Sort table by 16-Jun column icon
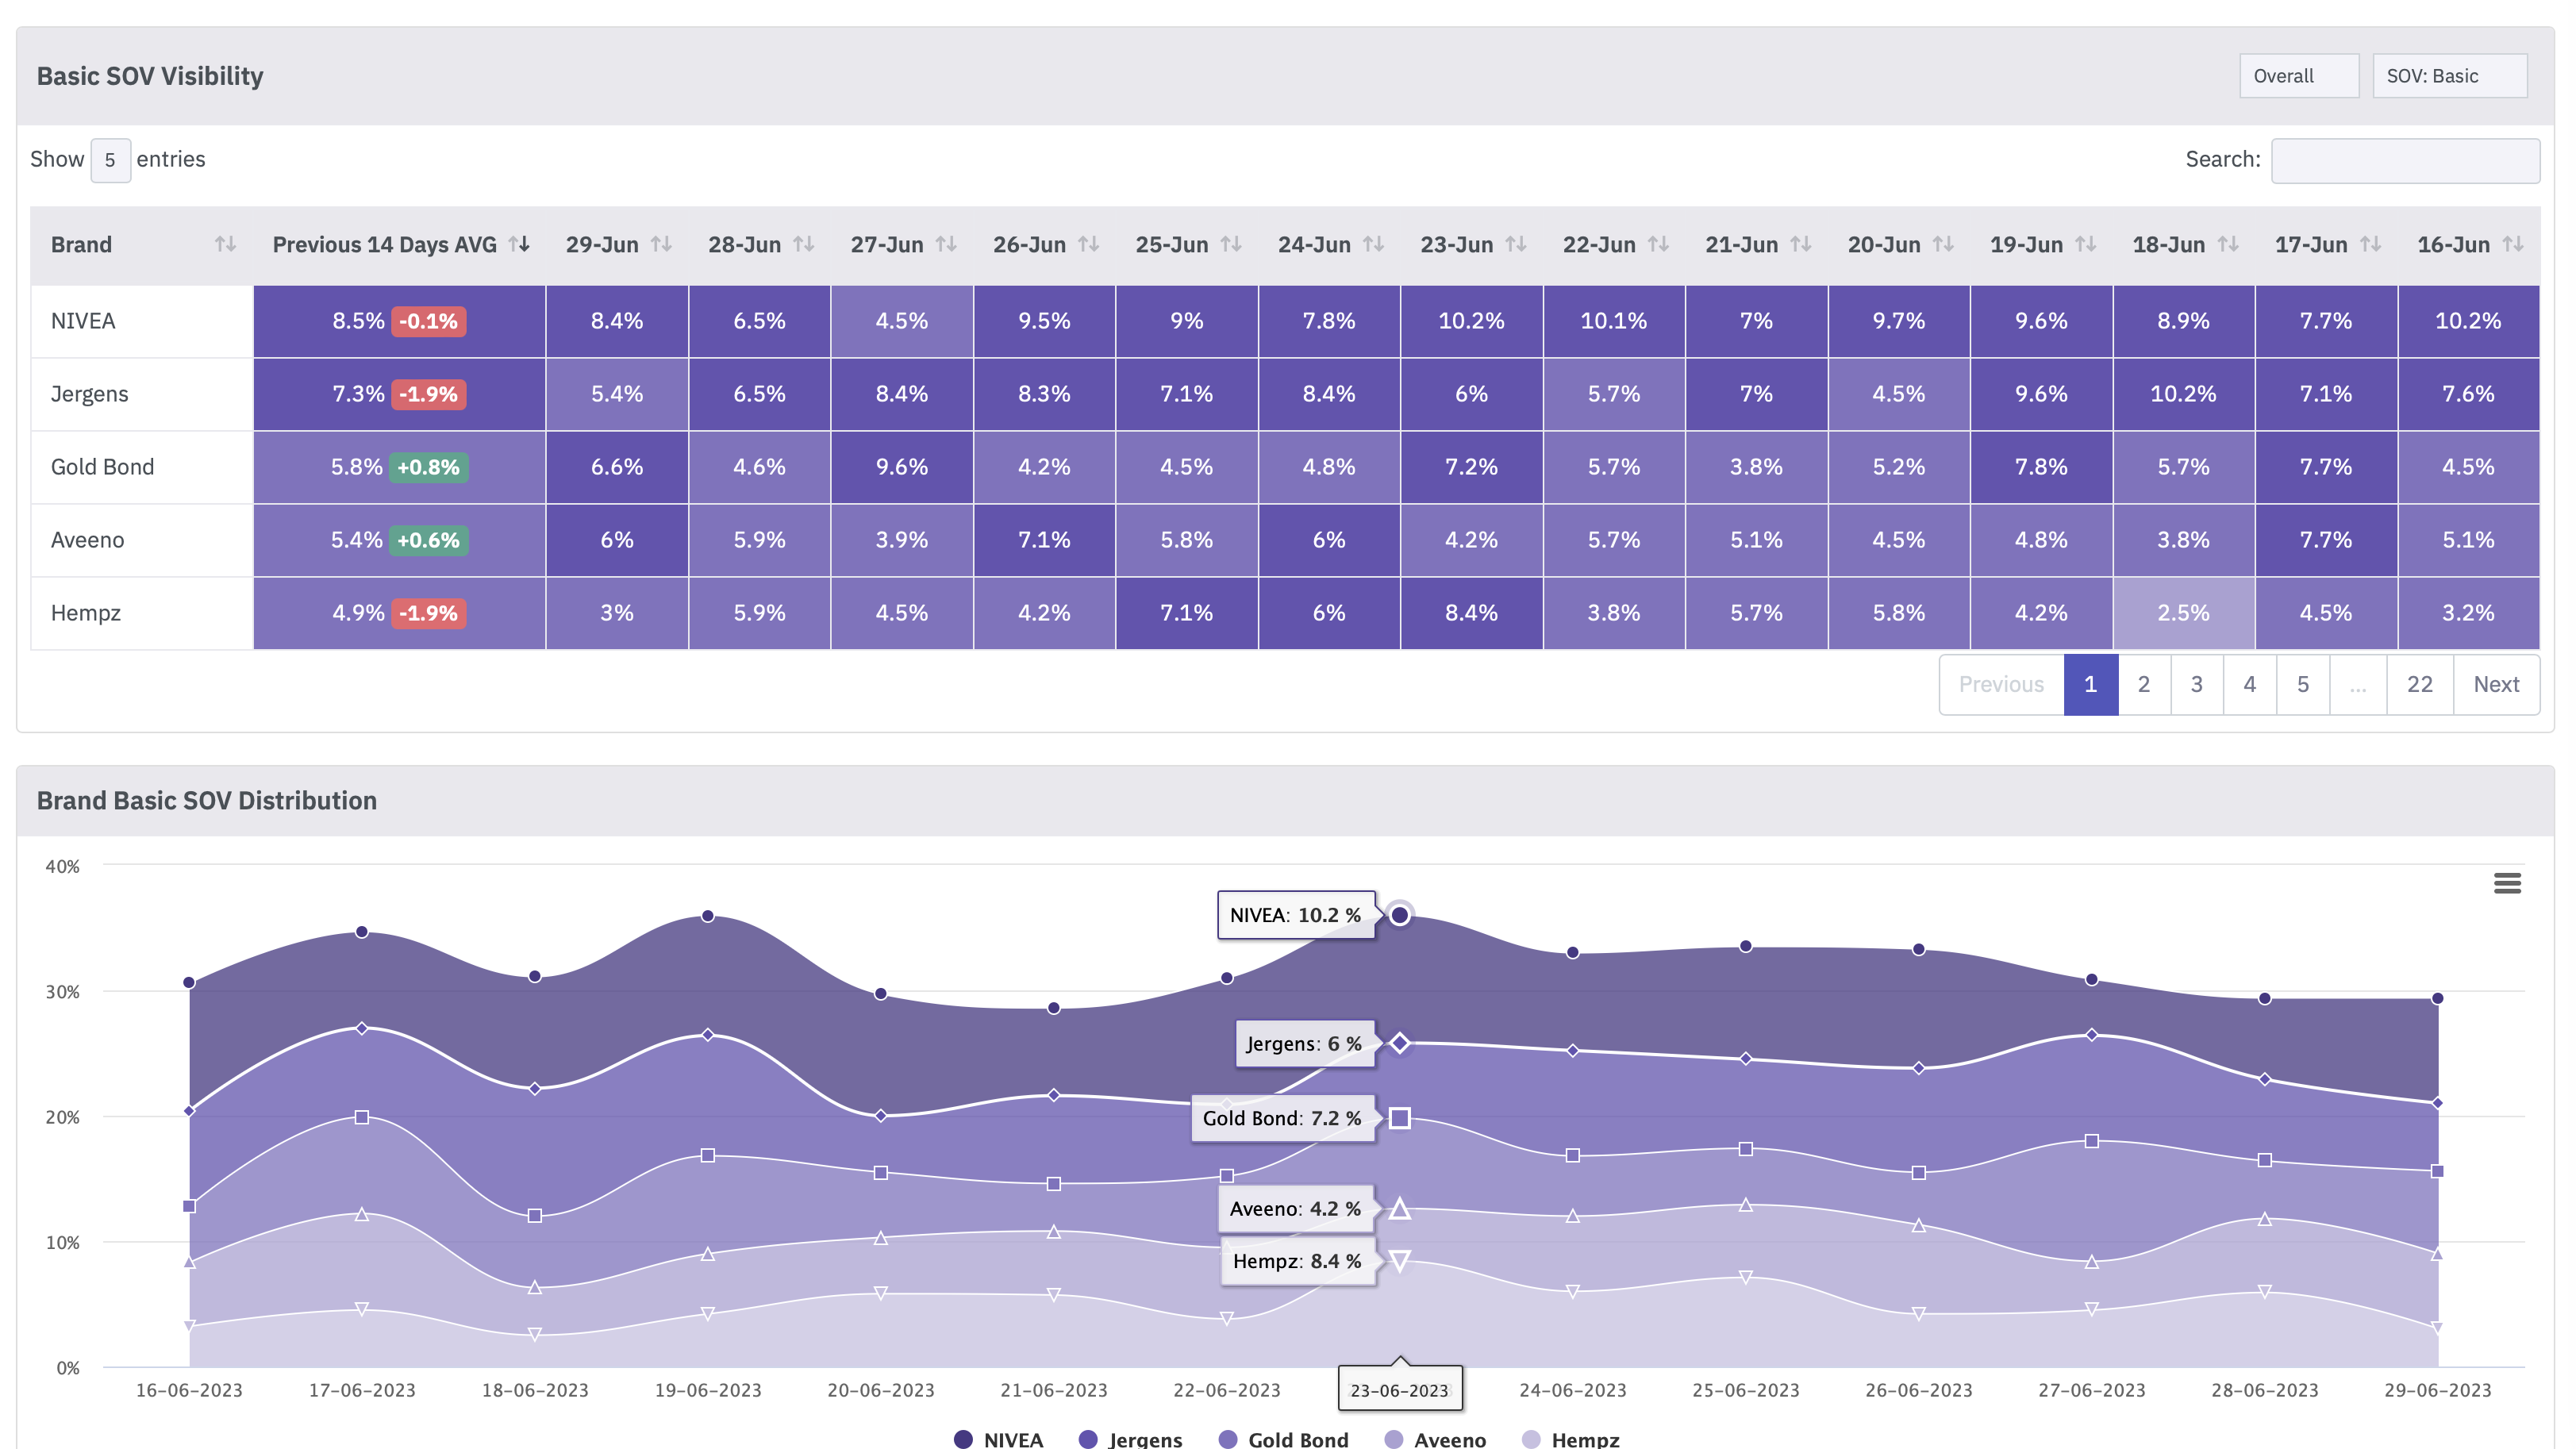 click(x=2512, y=244)
